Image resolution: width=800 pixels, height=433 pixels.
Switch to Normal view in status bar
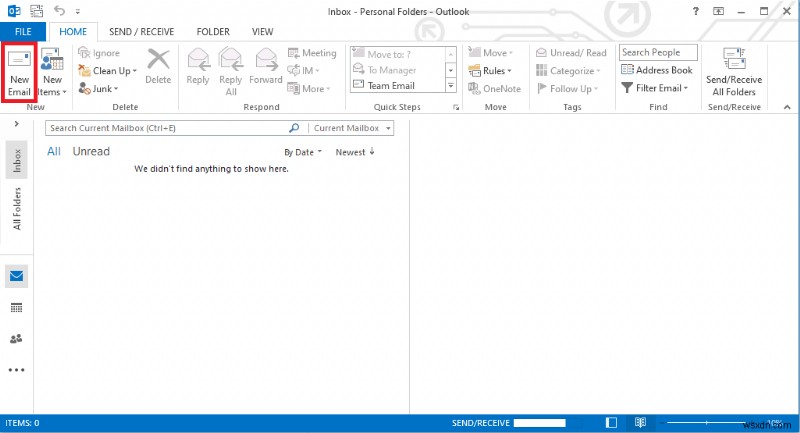[611, 423]
